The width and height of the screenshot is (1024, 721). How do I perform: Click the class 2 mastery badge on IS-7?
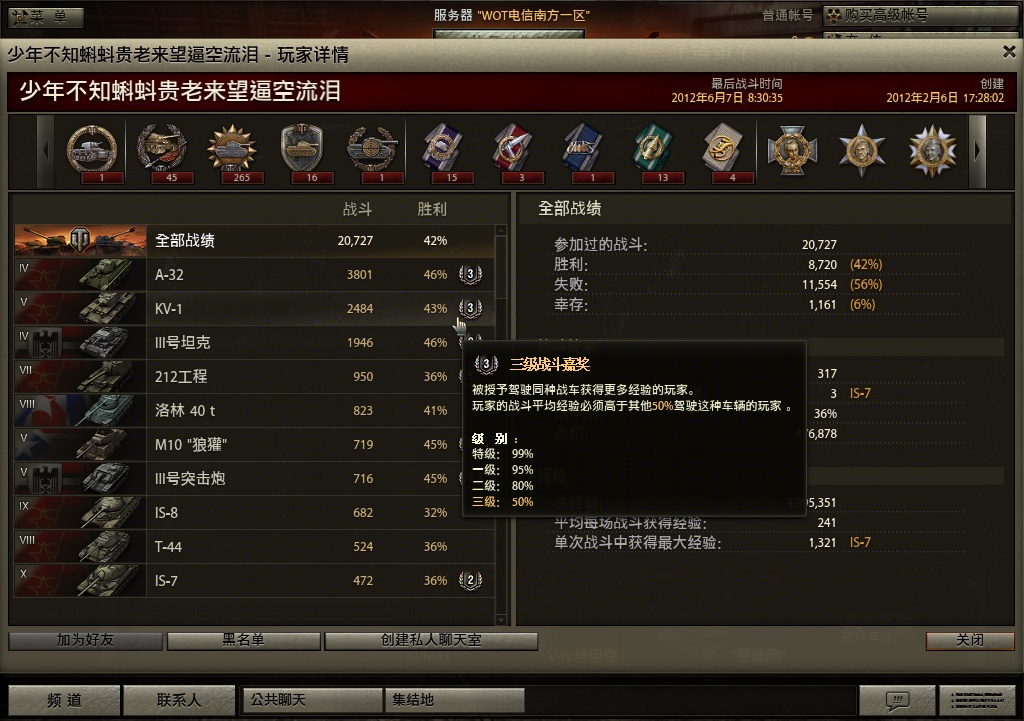tap(470, 580)
